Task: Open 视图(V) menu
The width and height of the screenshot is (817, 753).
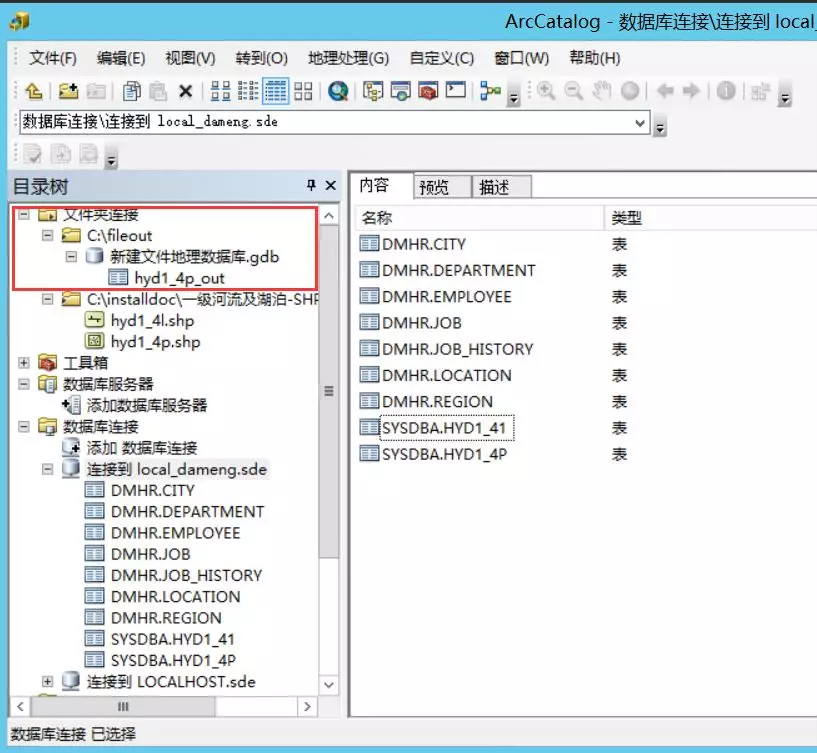Action: tap(190, 58)
